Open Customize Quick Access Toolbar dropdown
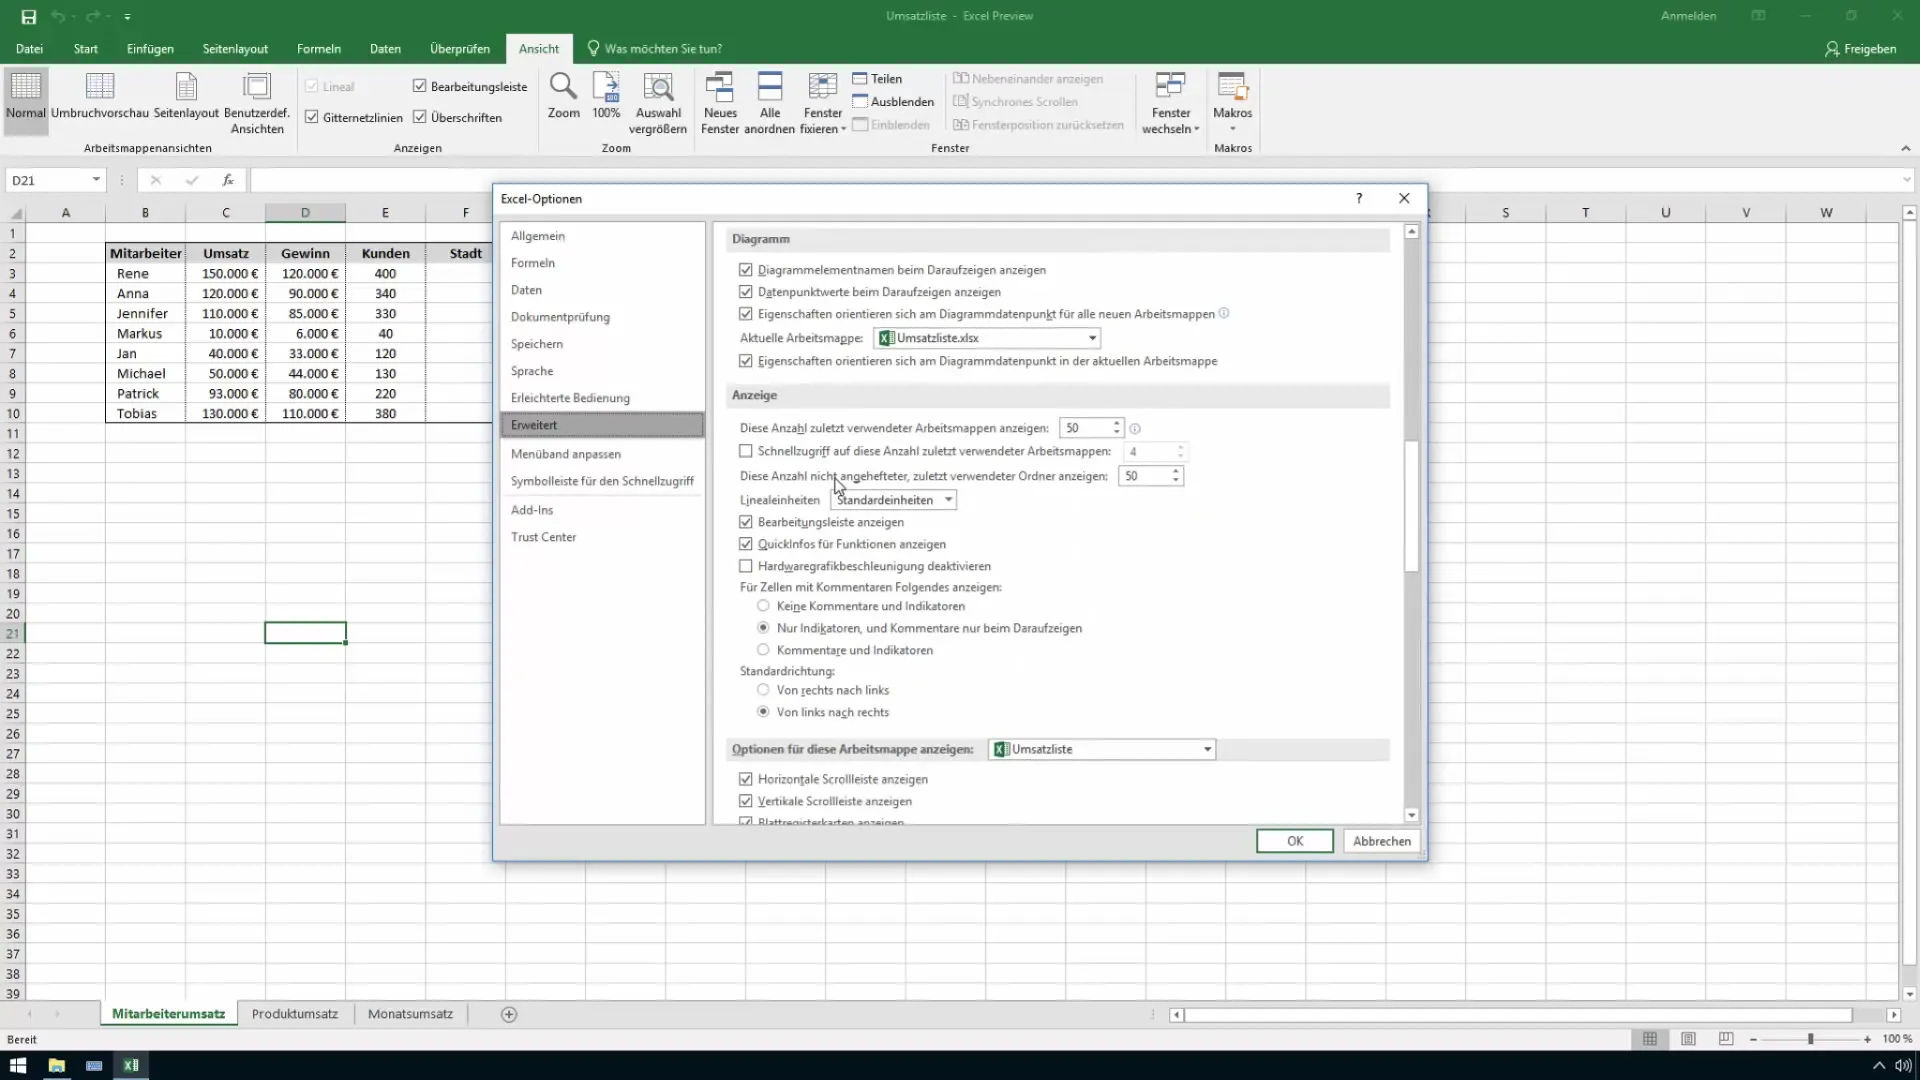1920x1080 pixels. tap(127, 17)
